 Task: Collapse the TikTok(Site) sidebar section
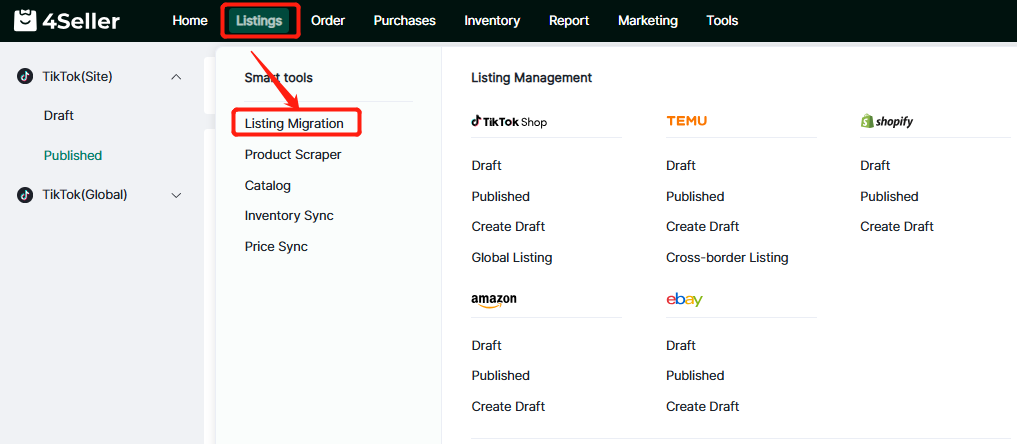click(x=177, y=77)
